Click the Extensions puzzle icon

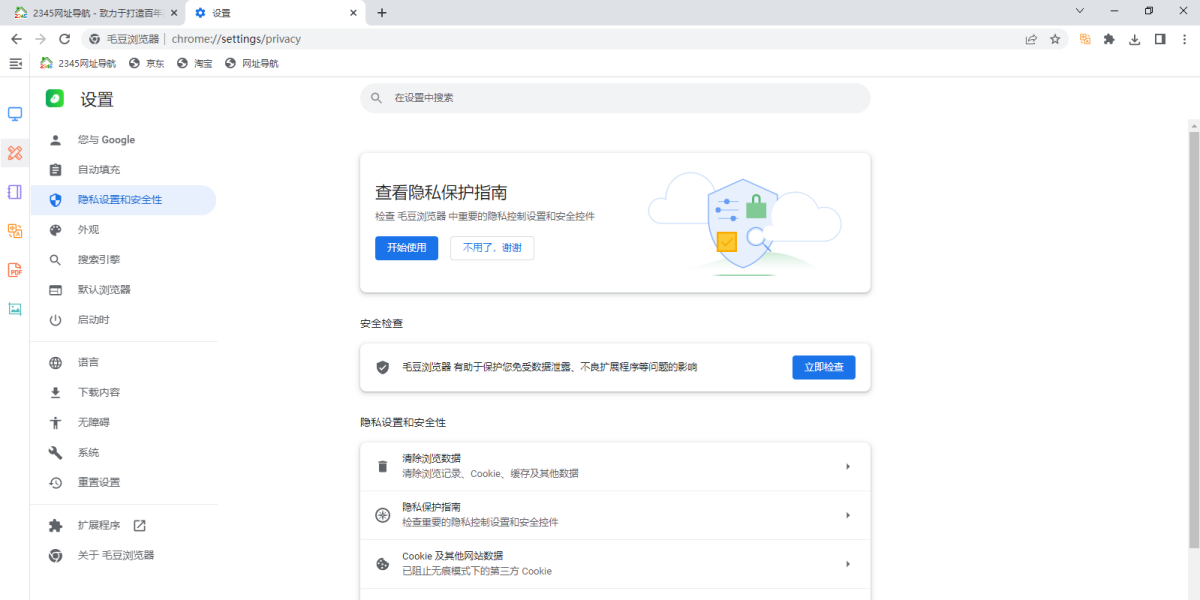tap(1109, 38)
